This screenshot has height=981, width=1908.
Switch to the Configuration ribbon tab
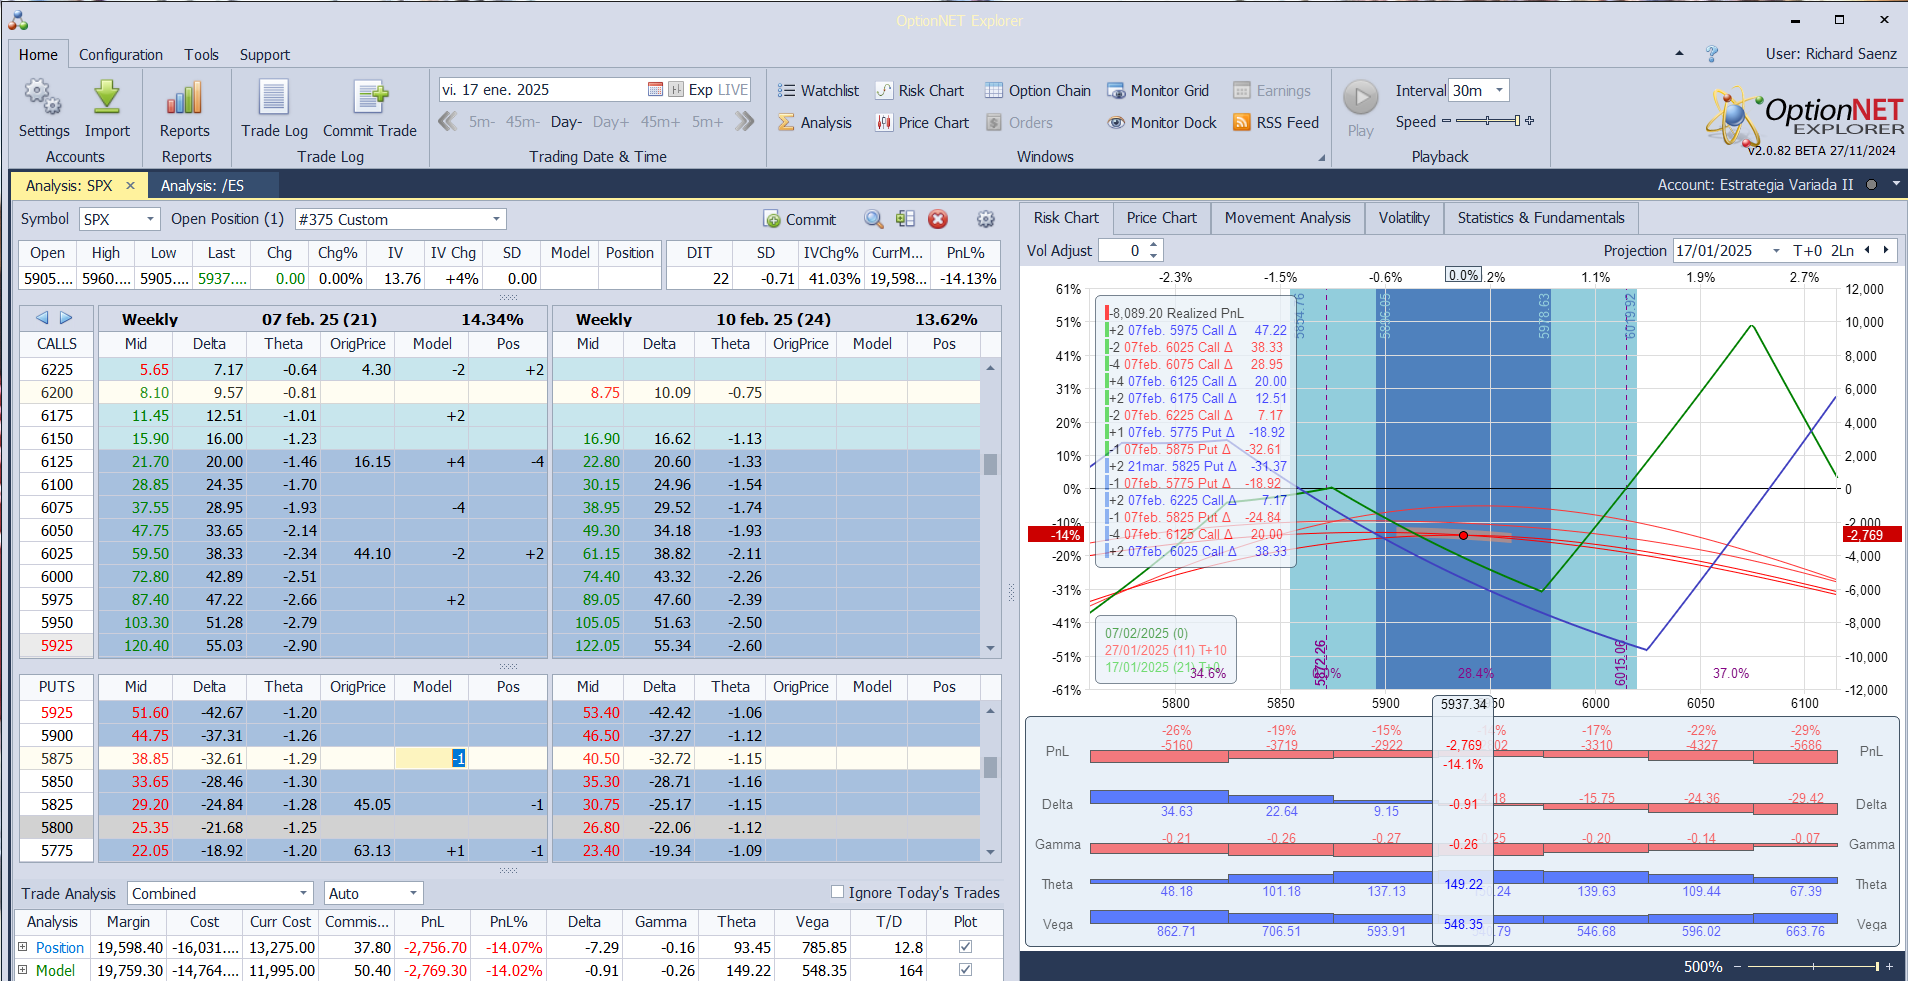click(x=121, y=55)
